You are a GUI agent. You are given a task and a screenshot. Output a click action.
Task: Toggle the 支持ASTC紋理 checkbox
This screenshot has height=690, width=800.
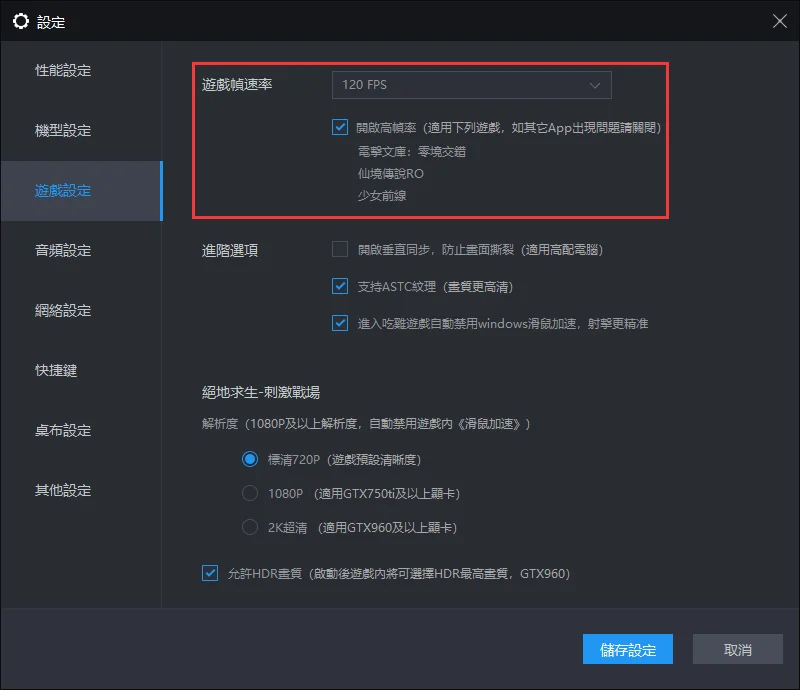(340, 286)
